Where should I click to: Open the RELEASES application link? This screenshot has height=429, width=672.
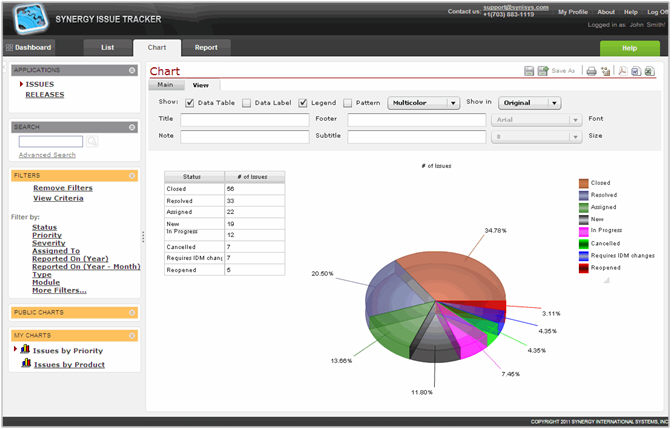[x=45, y=95]
